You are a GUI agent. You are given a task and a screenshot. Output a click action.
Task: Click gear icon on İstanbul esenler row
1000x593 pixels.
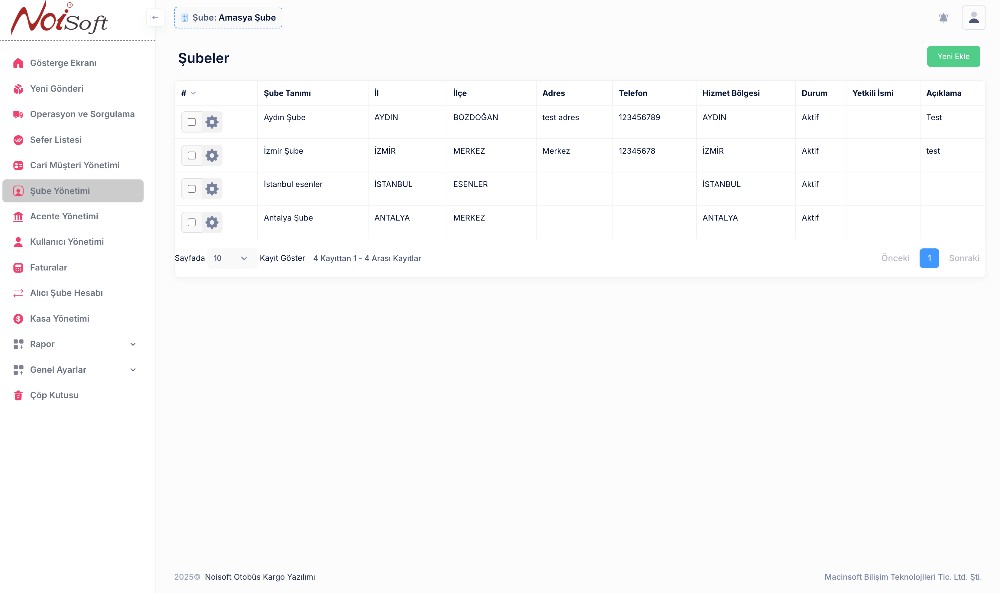(212, 189)
